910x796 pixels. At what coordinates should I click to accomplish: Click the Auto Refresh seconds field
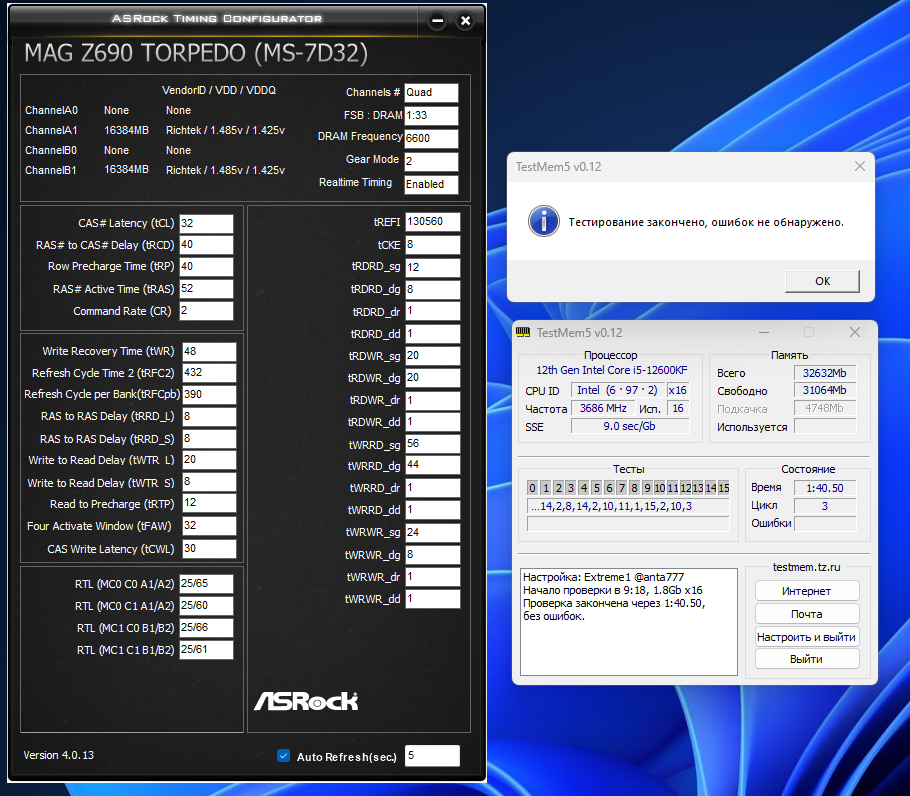[x=432, y=755]
